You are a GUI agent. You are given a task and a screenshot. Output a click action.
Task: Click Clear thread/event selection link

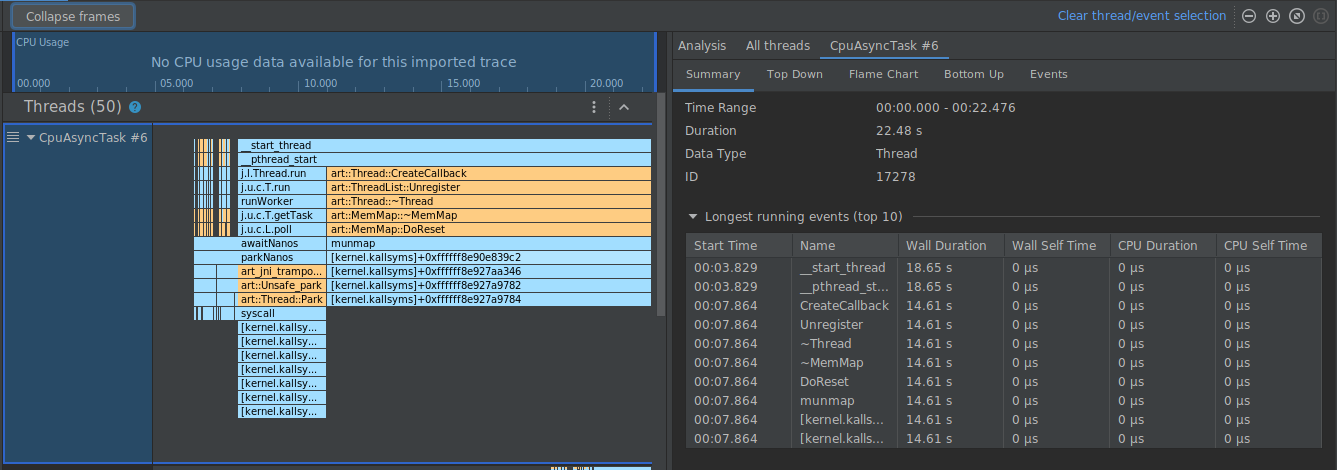pos(1141,16)
